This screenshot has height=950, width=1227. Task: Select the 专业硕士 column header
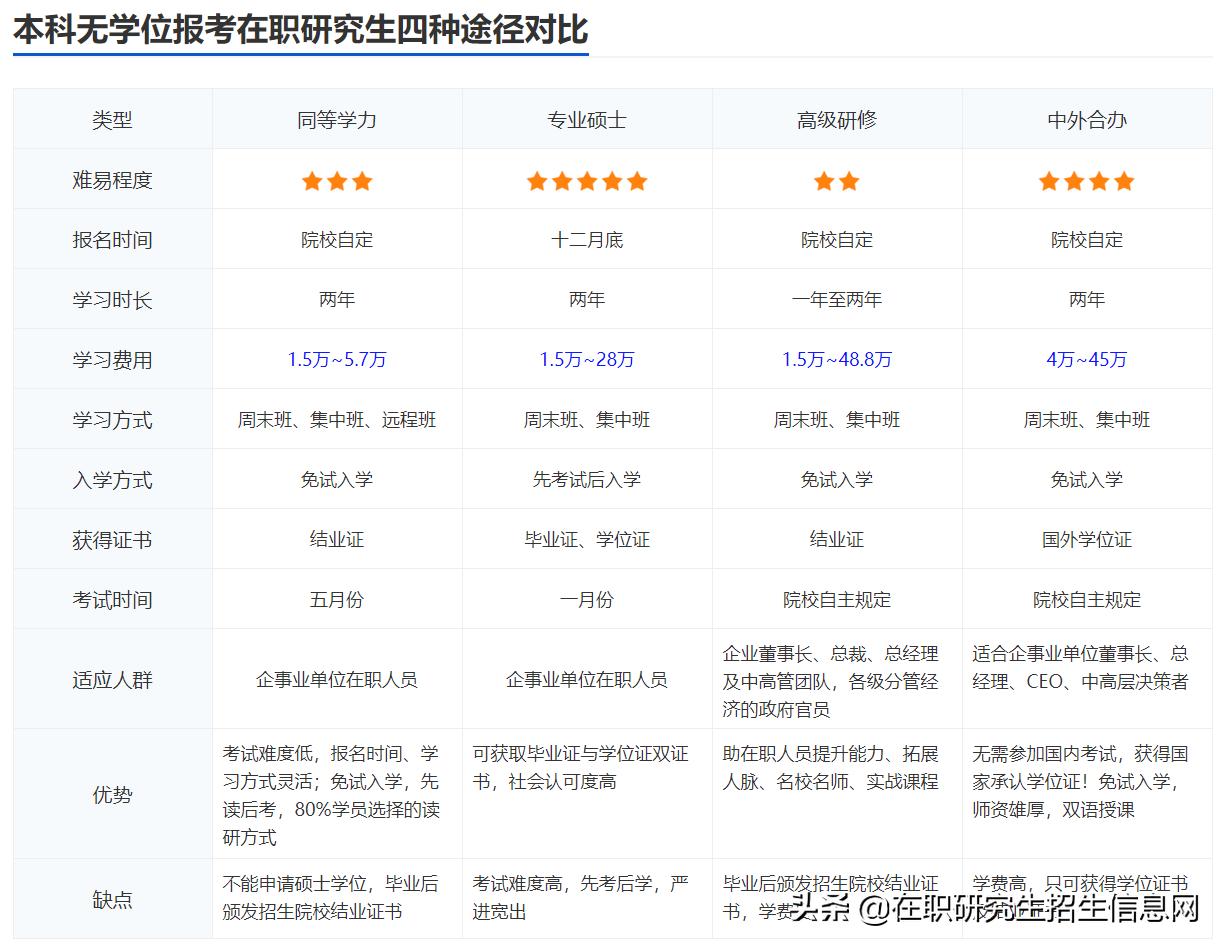click(x=586, y=119)
